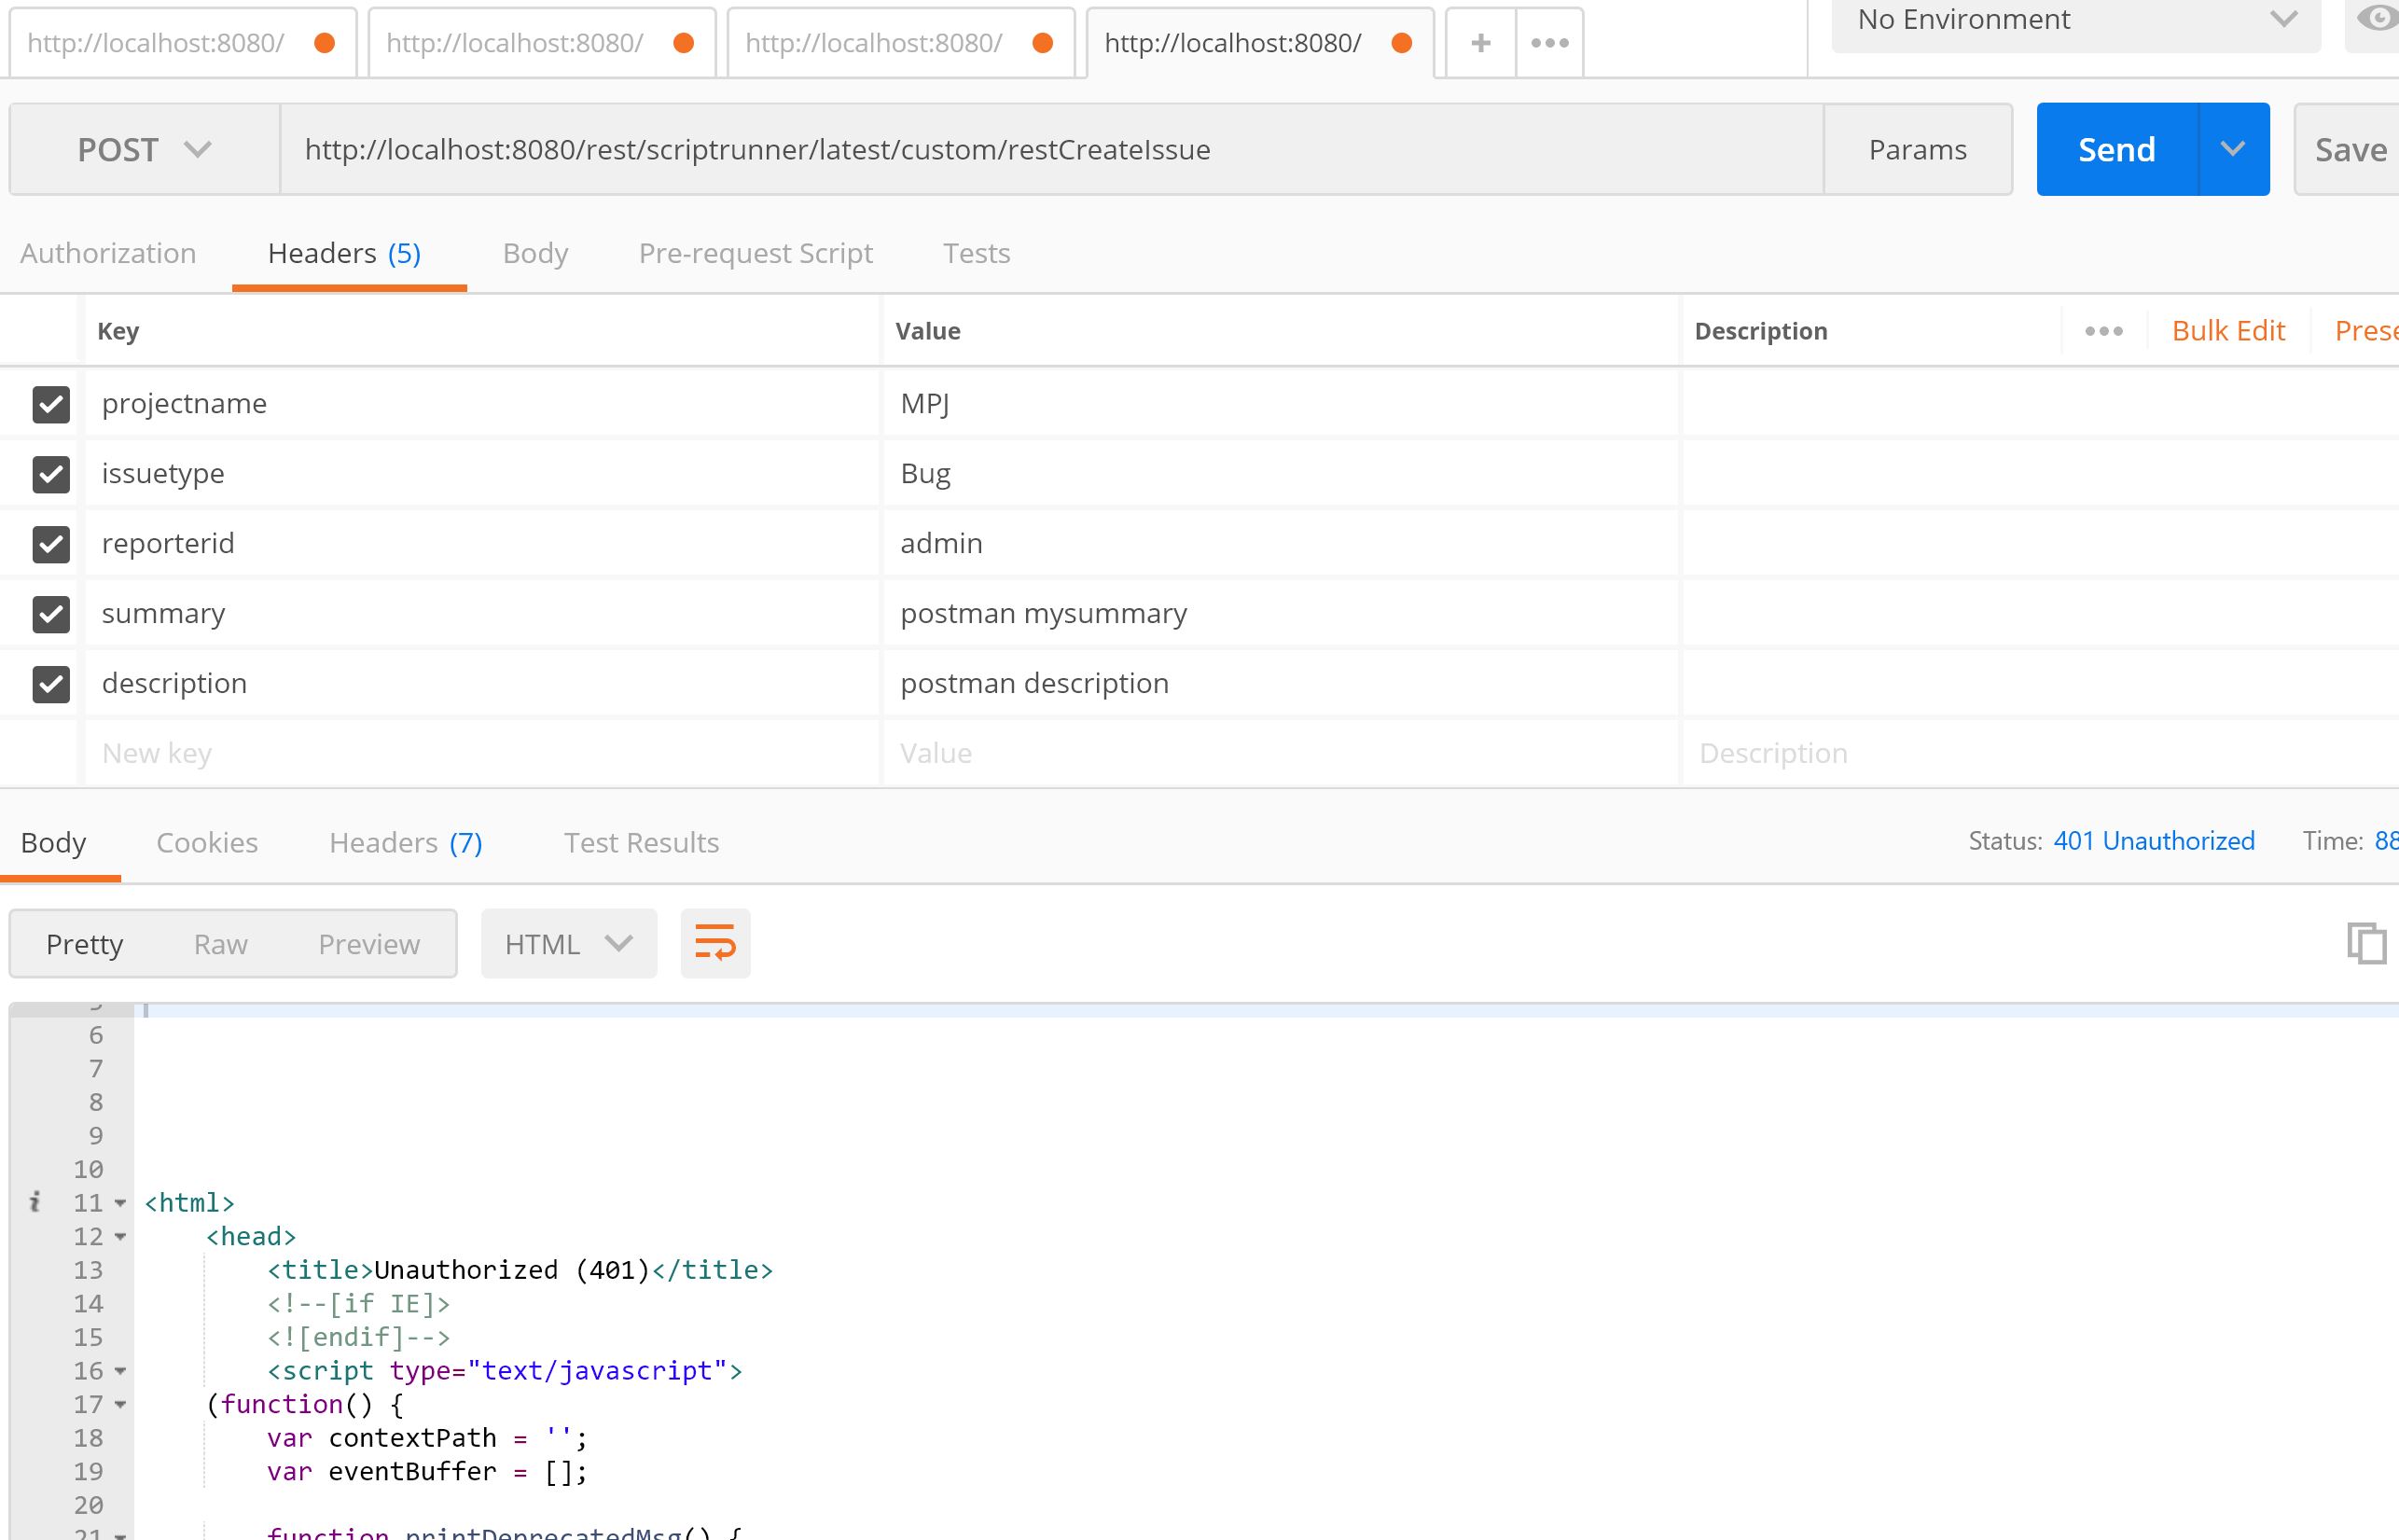The height and width of the screenshot is (1540, 2399).
Task: Open Bulk Edit for headers
Action: (x=2228, y=330)
